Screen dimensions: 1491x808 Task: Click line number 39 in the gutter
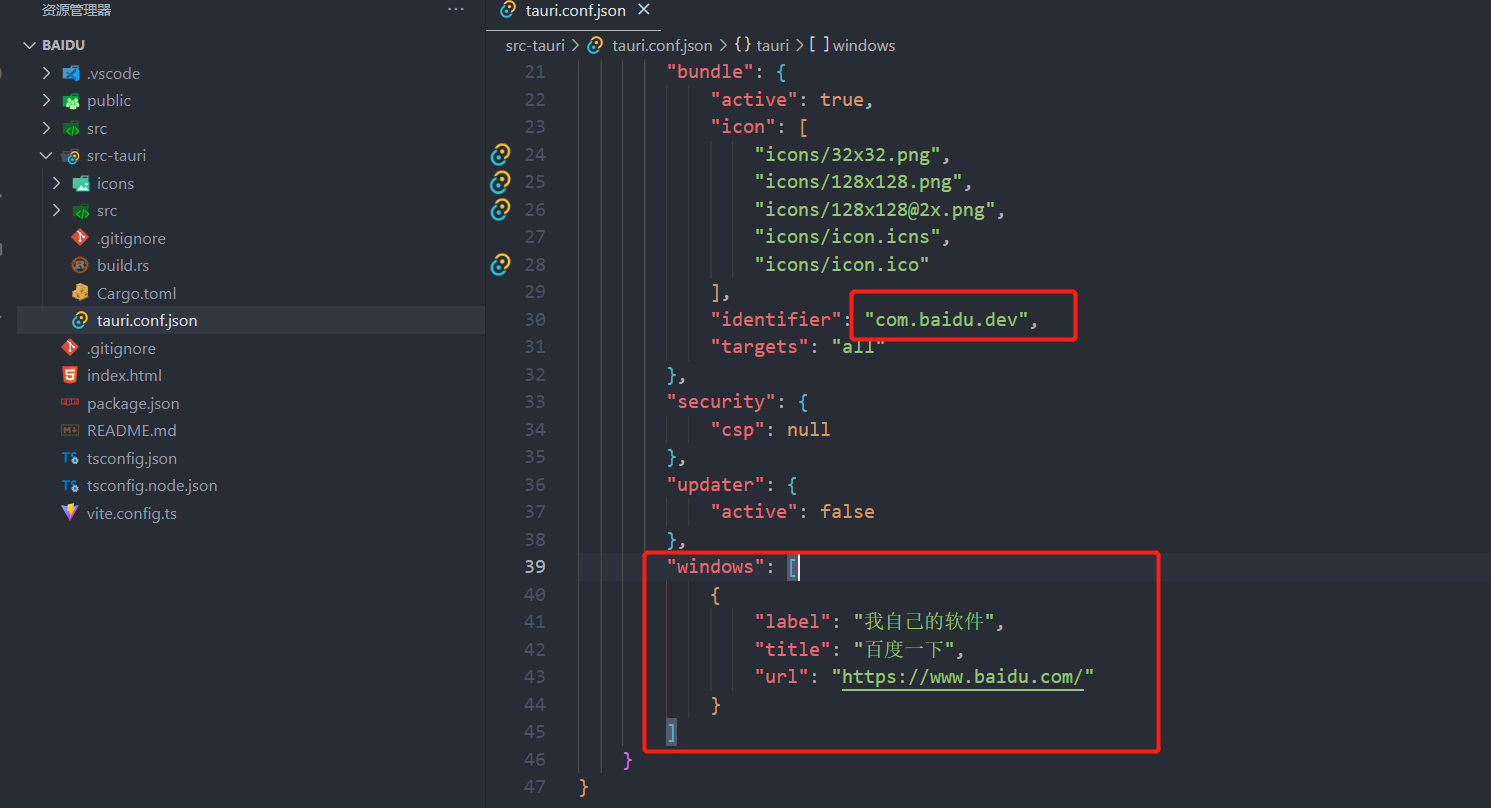tap(535, 566)
